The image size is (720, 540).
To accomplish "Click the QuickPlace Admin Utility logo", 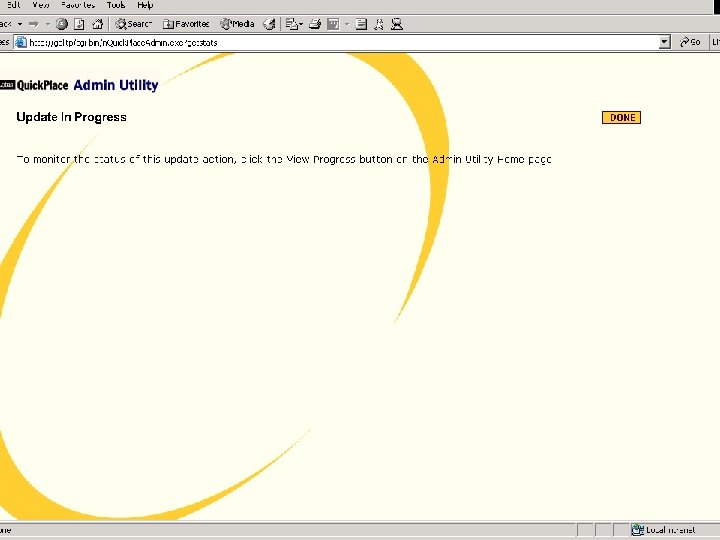I will pyautogui.click(x=79, y=85).
